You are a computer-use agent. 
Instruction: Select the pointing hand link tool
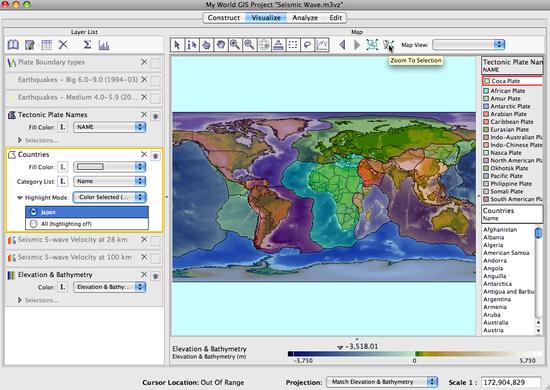pyautogui.click(x=206, y=45)
